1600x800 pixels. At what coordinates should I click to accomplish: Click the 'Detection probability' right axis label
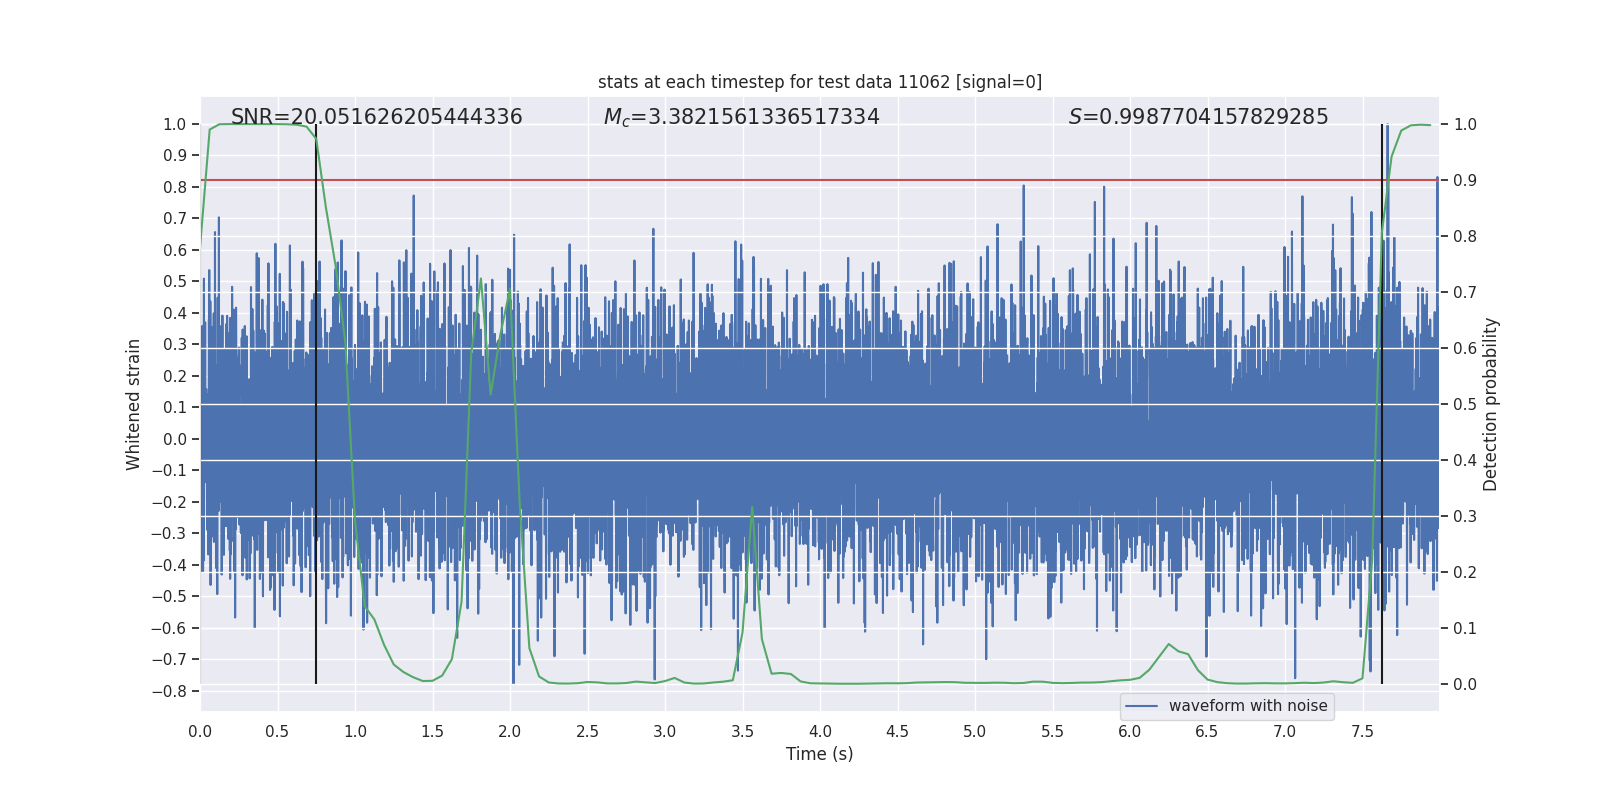coord(1490,404)
